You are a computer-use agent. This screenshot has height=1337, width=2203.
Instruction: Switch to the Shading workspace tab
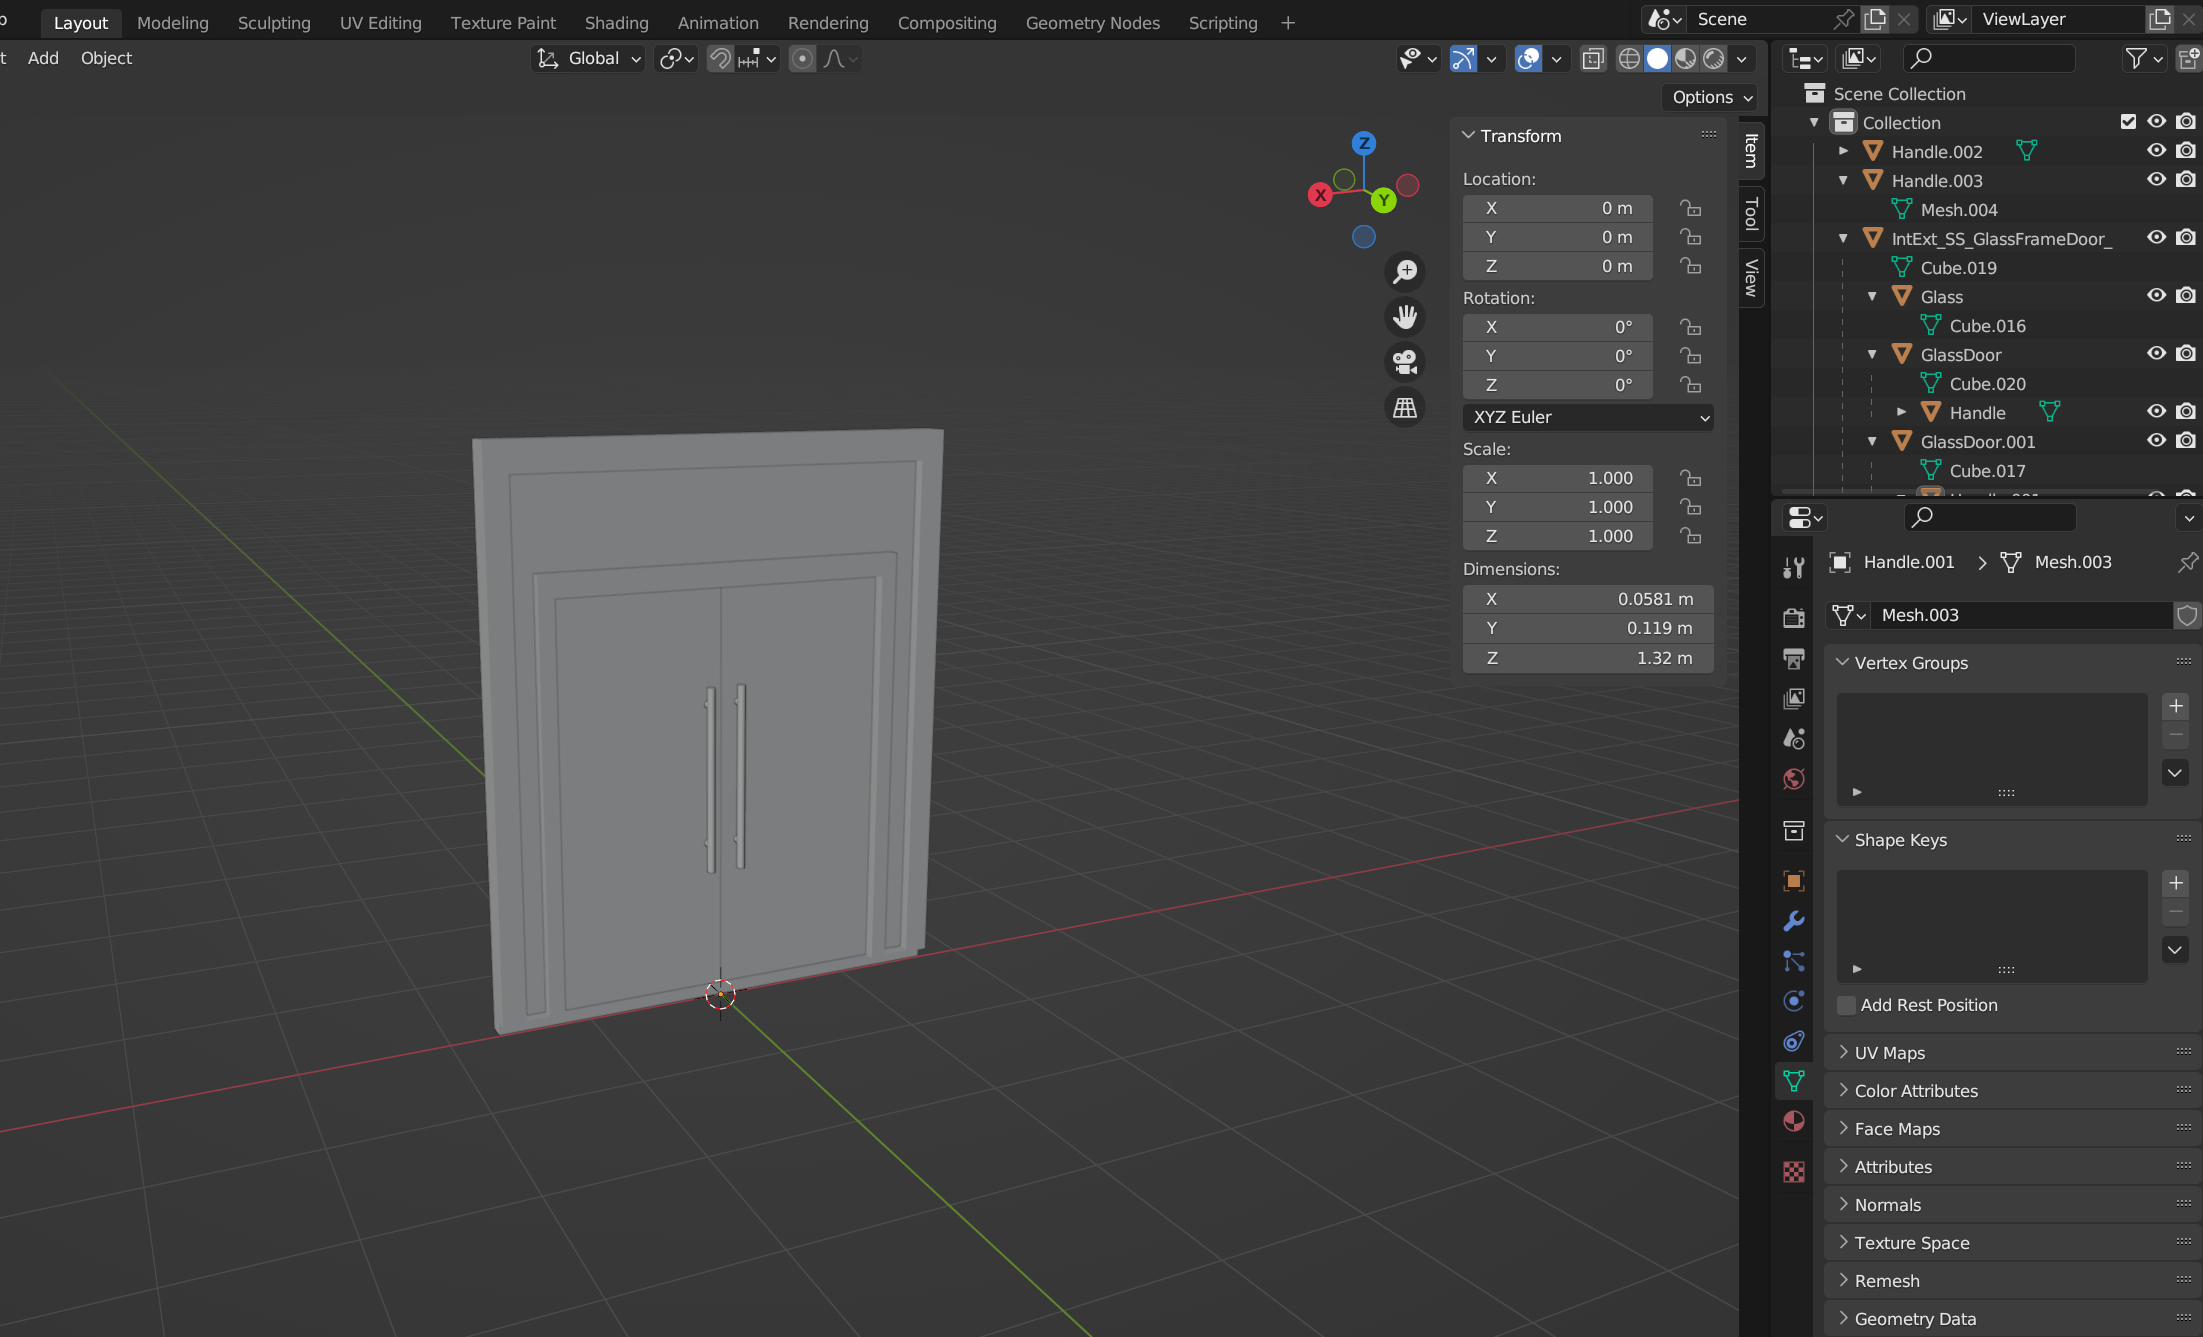[616, 22]
